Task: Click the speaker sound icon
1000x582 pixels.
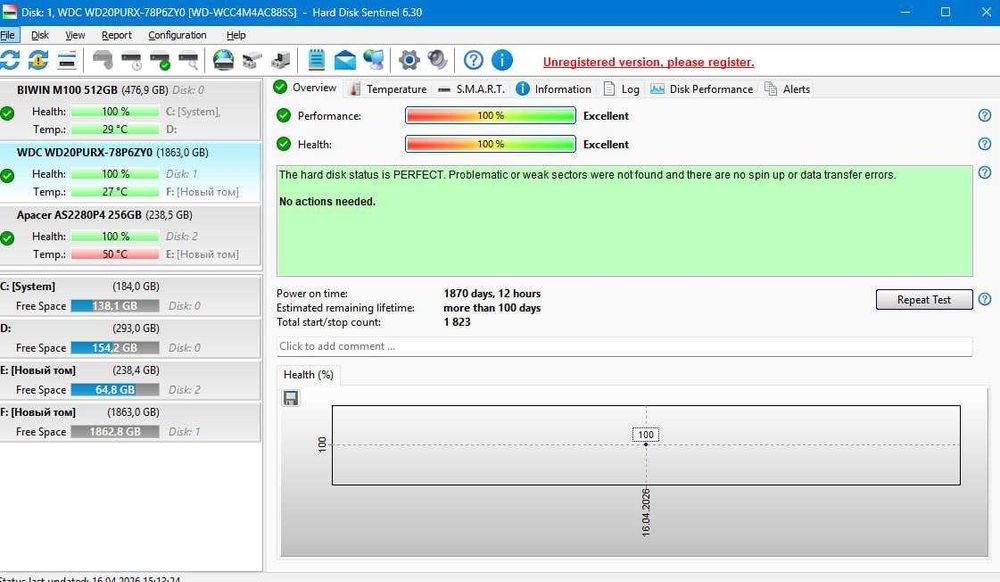Action: 438,61
